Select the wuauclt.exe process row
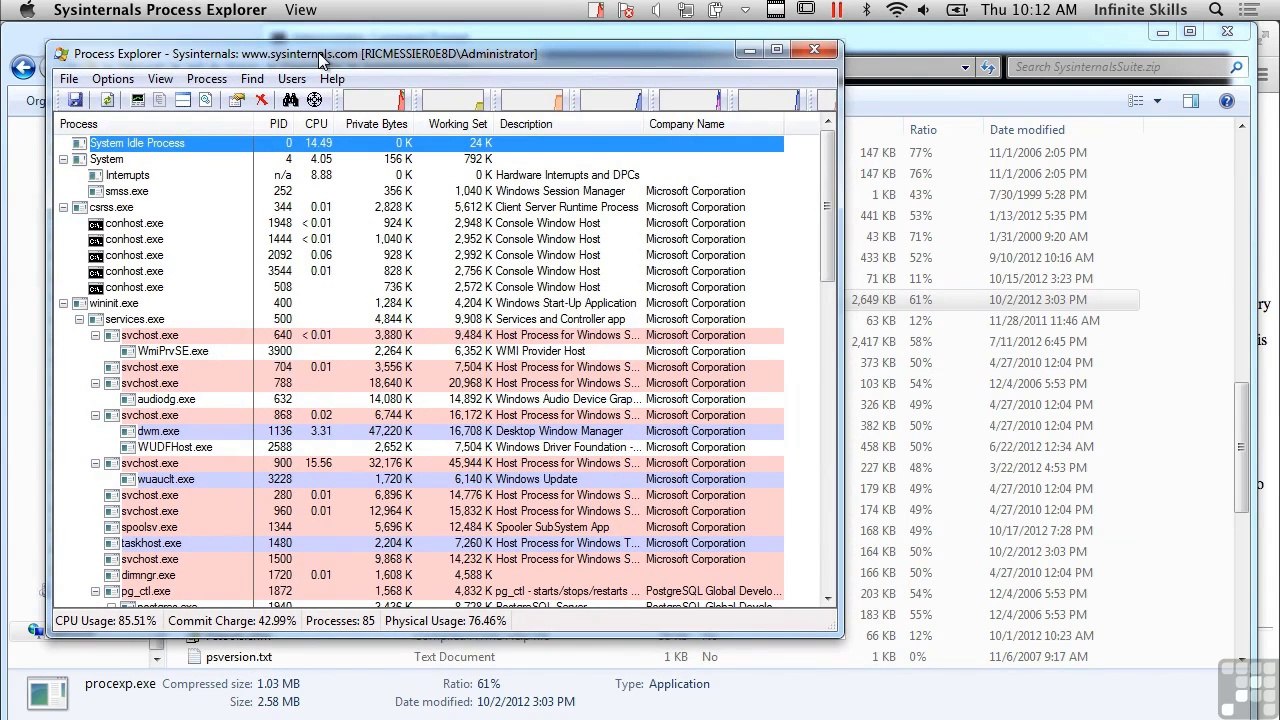Image resolution: width=1280 pixels, height=720 pixels. (420, 479)
